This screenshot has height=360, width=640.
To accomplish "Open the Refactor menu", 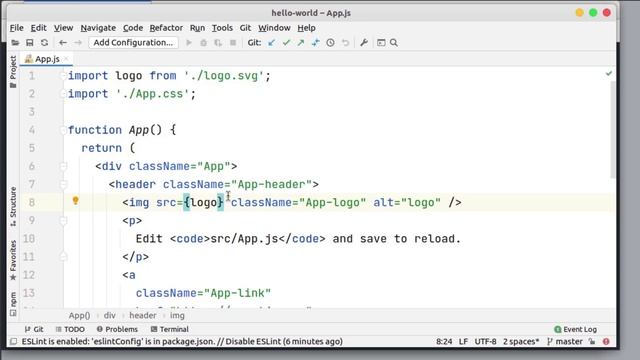I will (166, 28).
